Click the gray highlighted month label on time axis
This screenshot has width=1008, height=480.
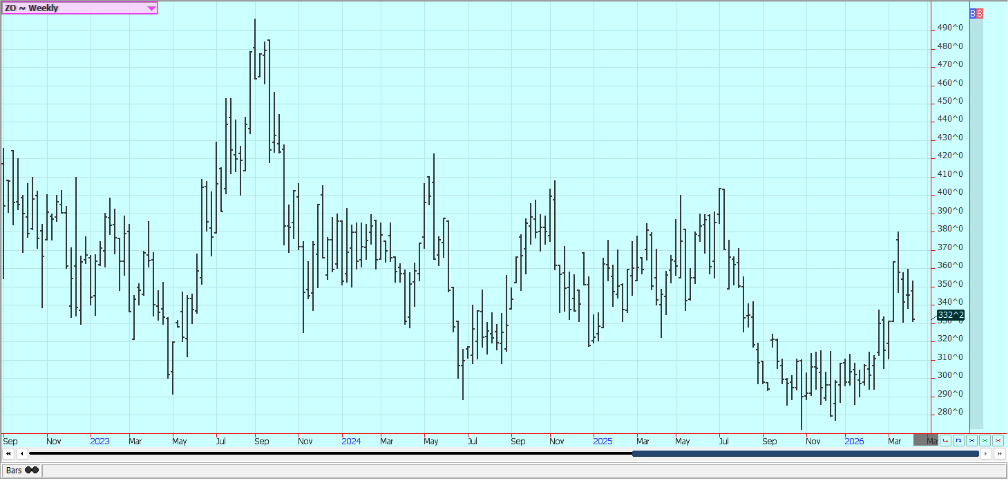(x=926, y=440)
